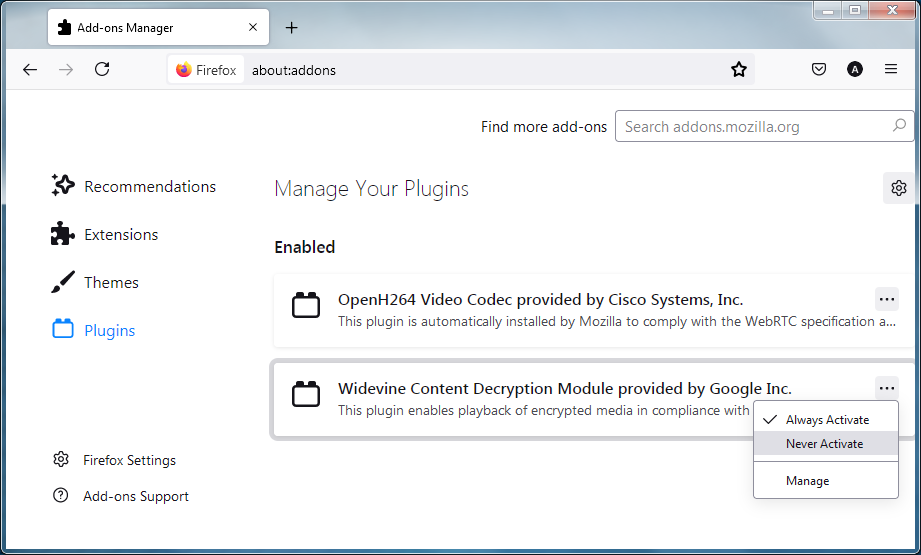Choose Never Activate for Widevine plugin

click(824, 444)
